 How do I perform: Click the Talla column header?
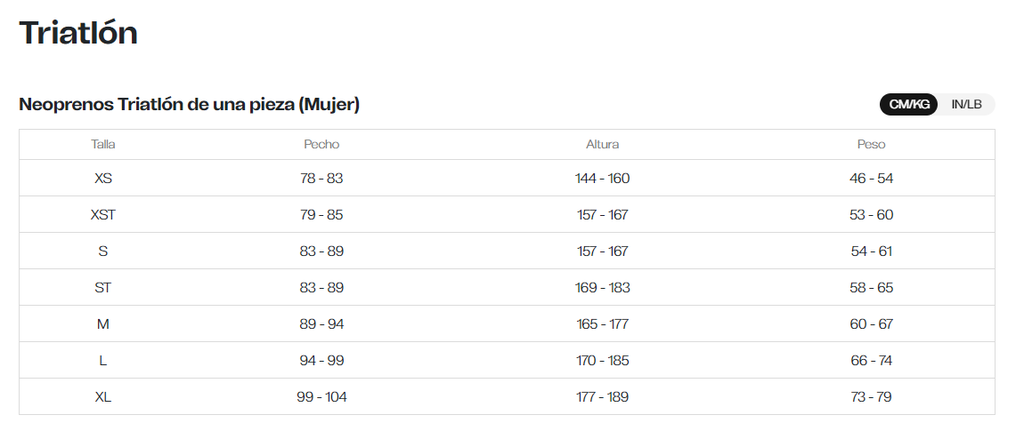[103, 144]
